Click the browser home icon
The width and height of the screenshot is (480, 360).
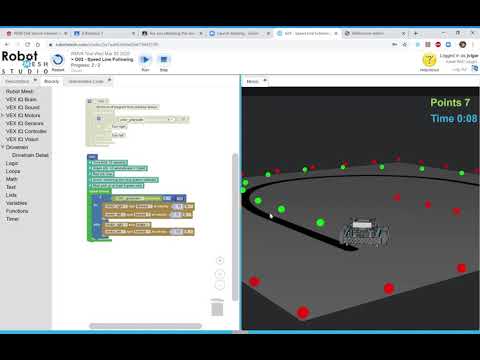38,44
